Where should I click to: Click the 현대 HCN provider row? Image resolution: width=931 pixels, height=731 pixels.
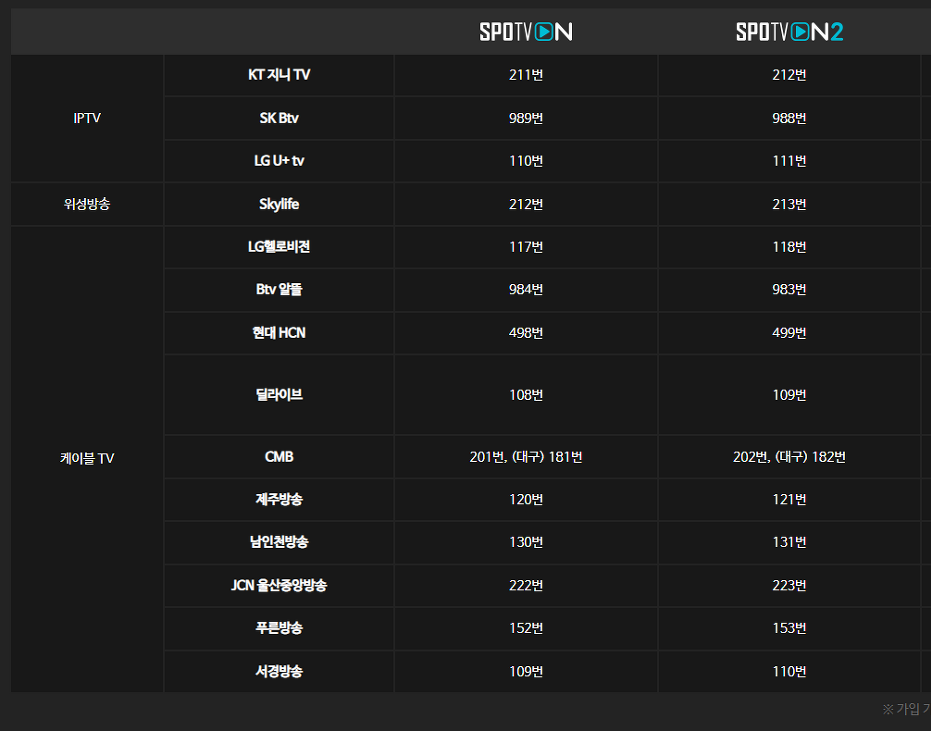pos(278,333)
